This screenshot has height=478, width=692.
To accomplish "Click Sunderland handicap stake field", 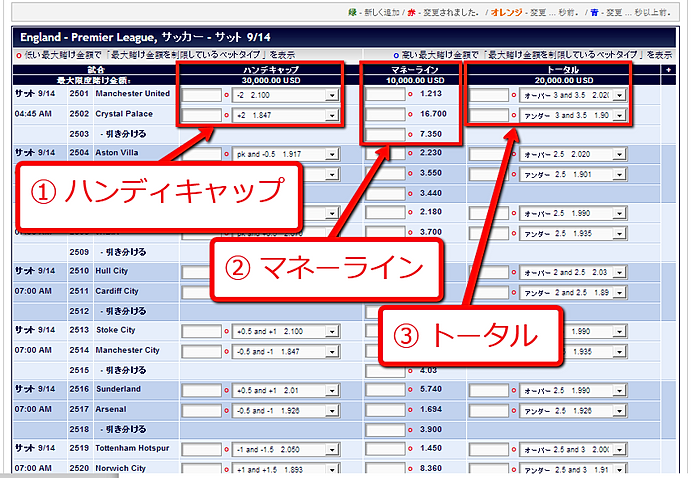I will click(x=202, y=391).
